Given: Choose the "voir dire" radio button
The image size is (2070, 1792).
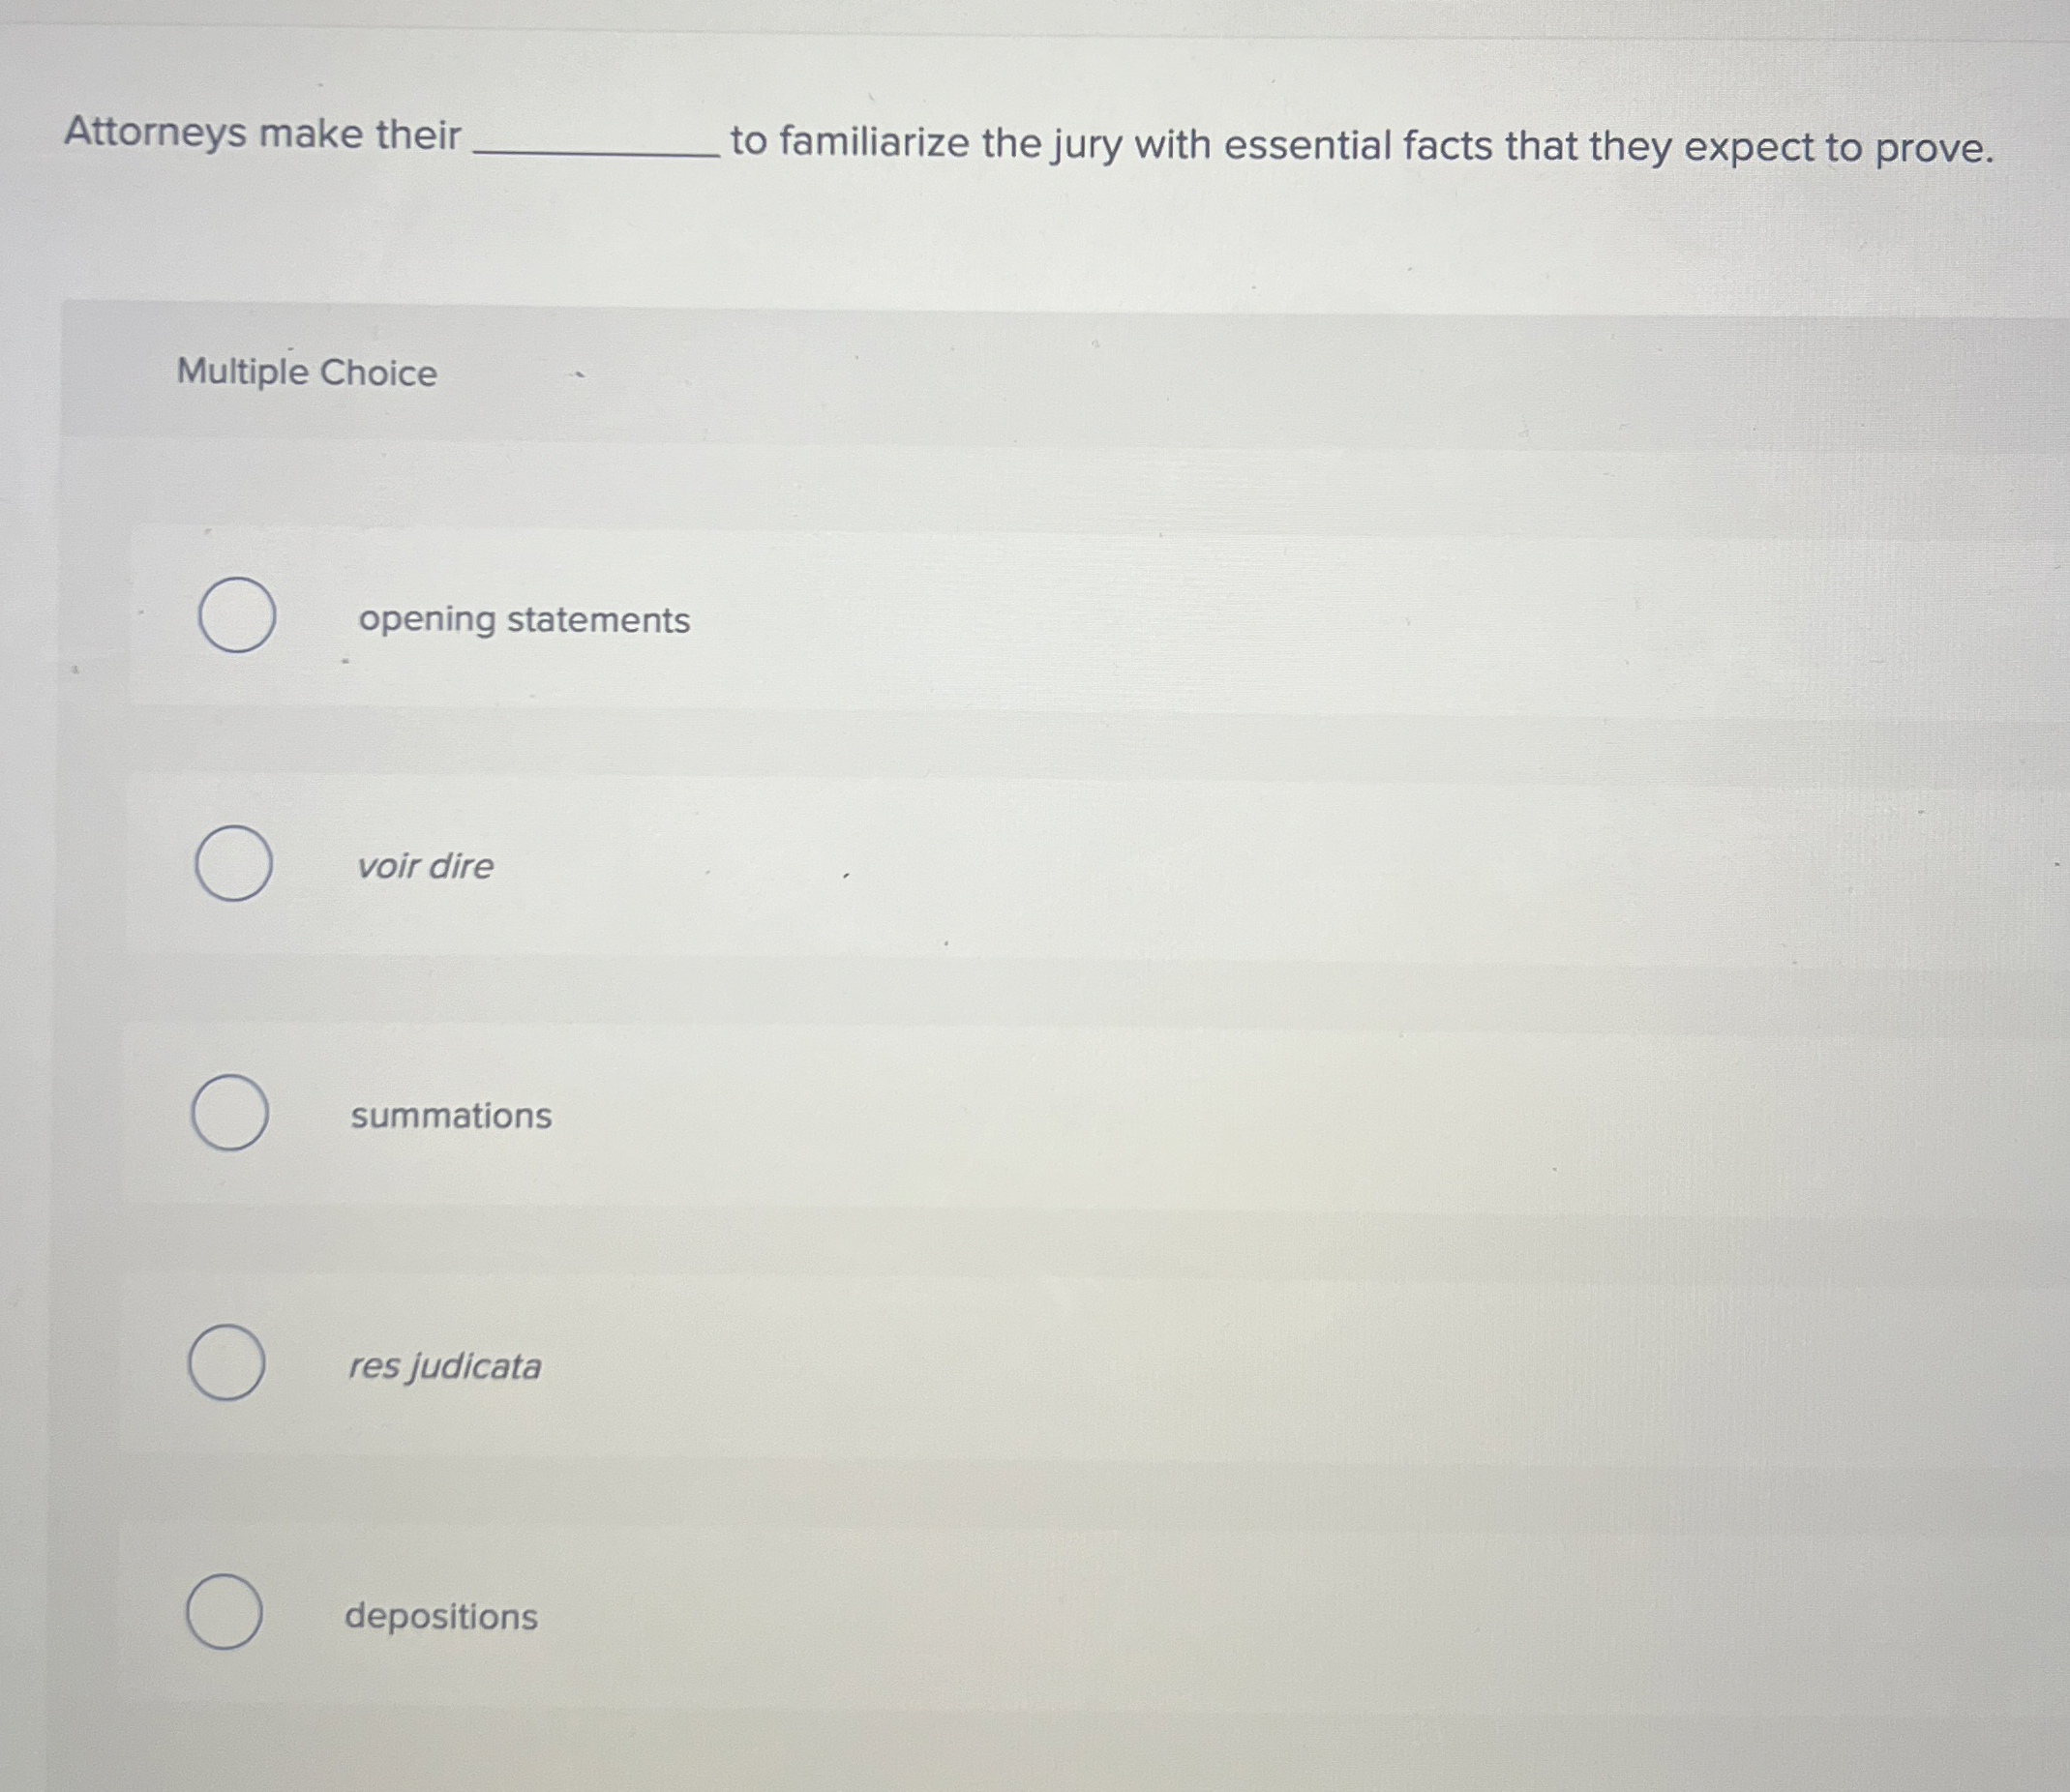Looking at the screenshot, I should (x=233, y=863).
